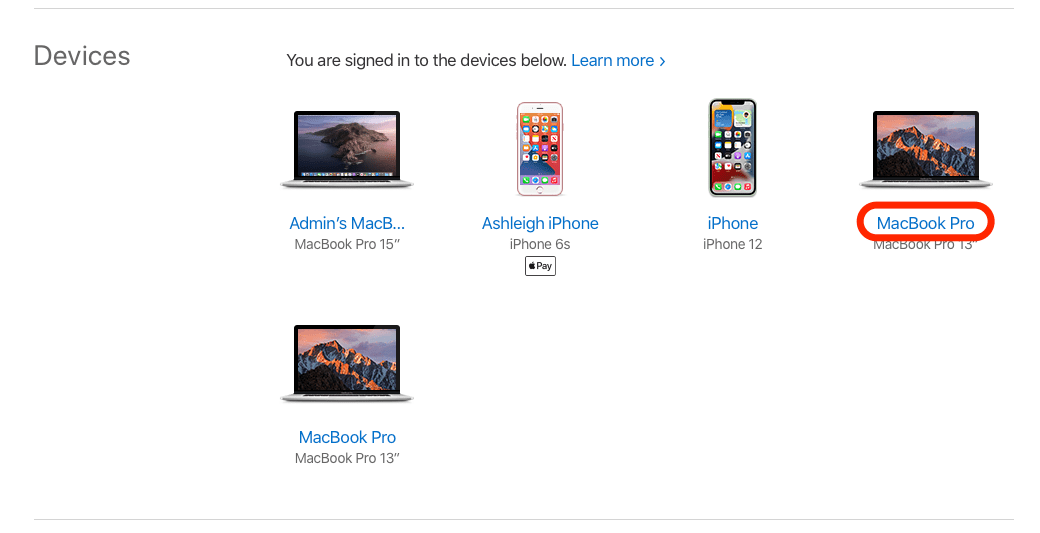Image resolution: width=1040 pixels, height=533 pixels.
Task: Click the iPhone 6s model label
Action: pos(540,244)
